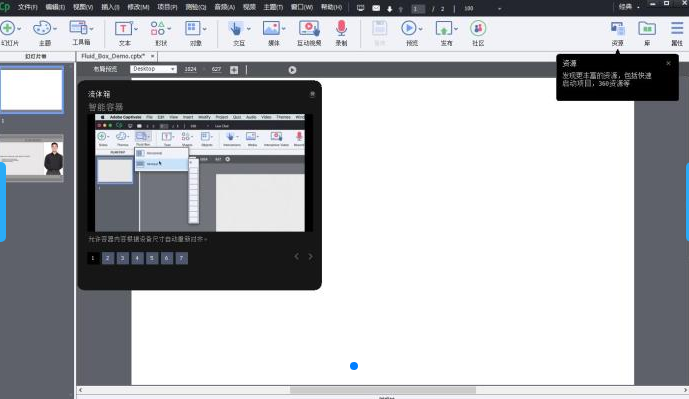689x399 pixels.
Task: Click the current slide number field
Action: pyautogui.click(x=418, y=9)
